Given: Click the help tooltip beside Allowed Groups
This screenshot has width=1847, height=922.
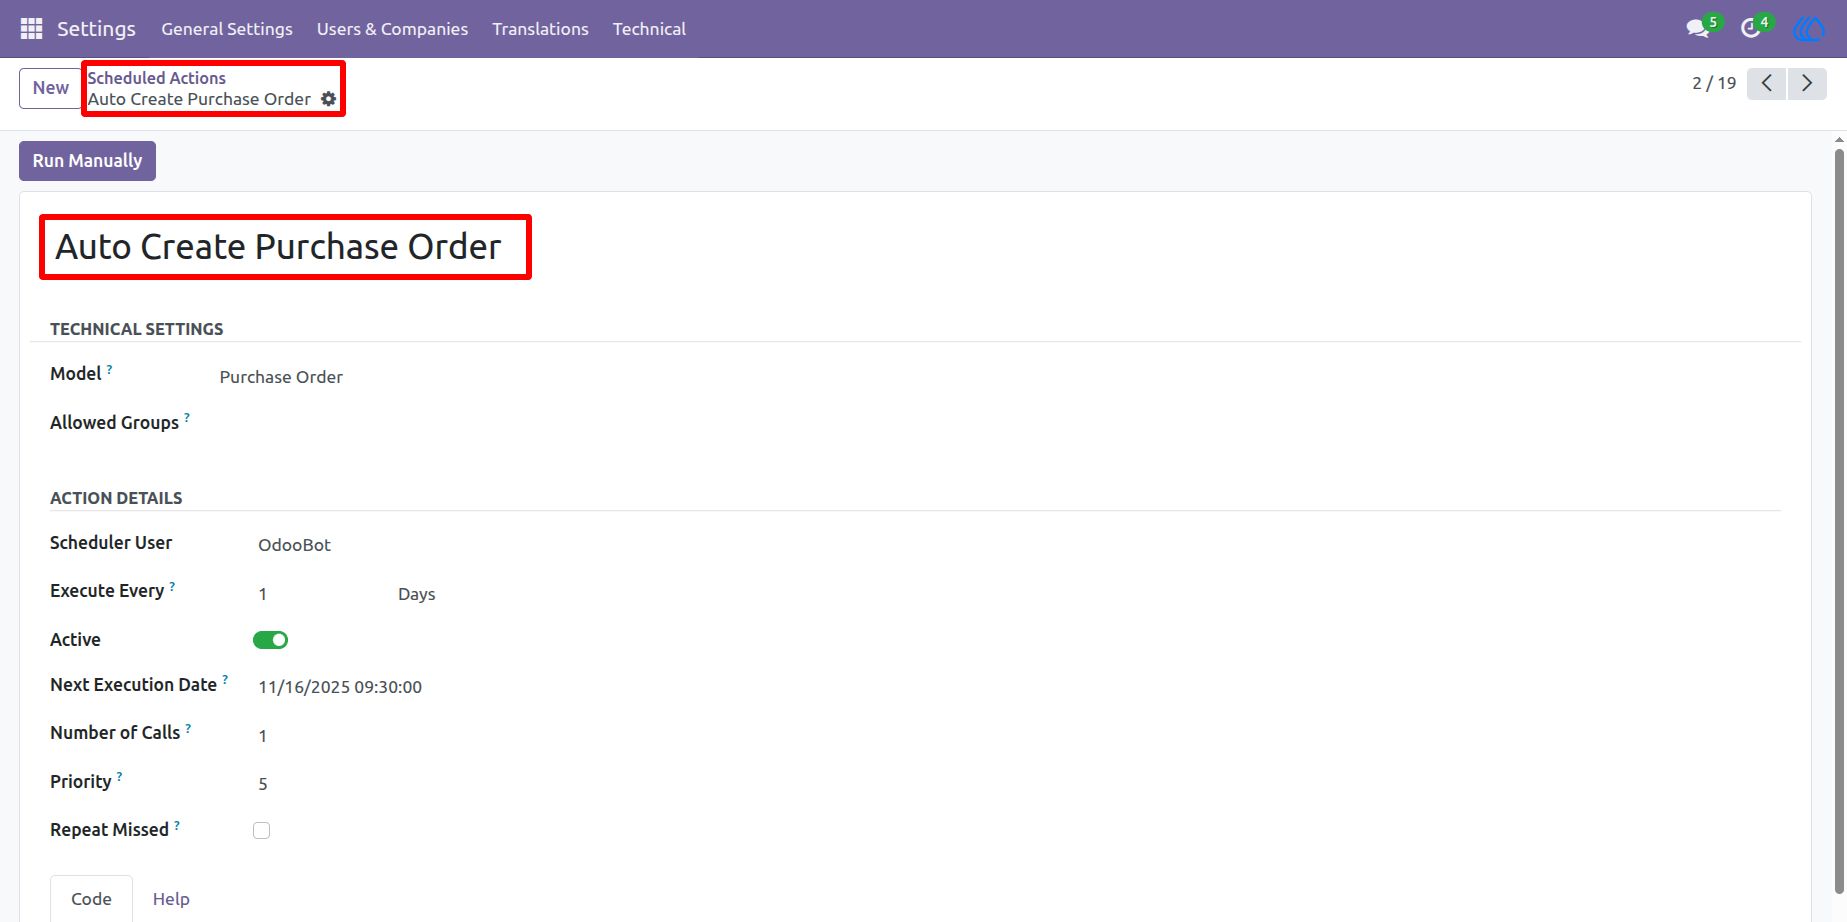Looking at the screenshot, I should point(187,418).
